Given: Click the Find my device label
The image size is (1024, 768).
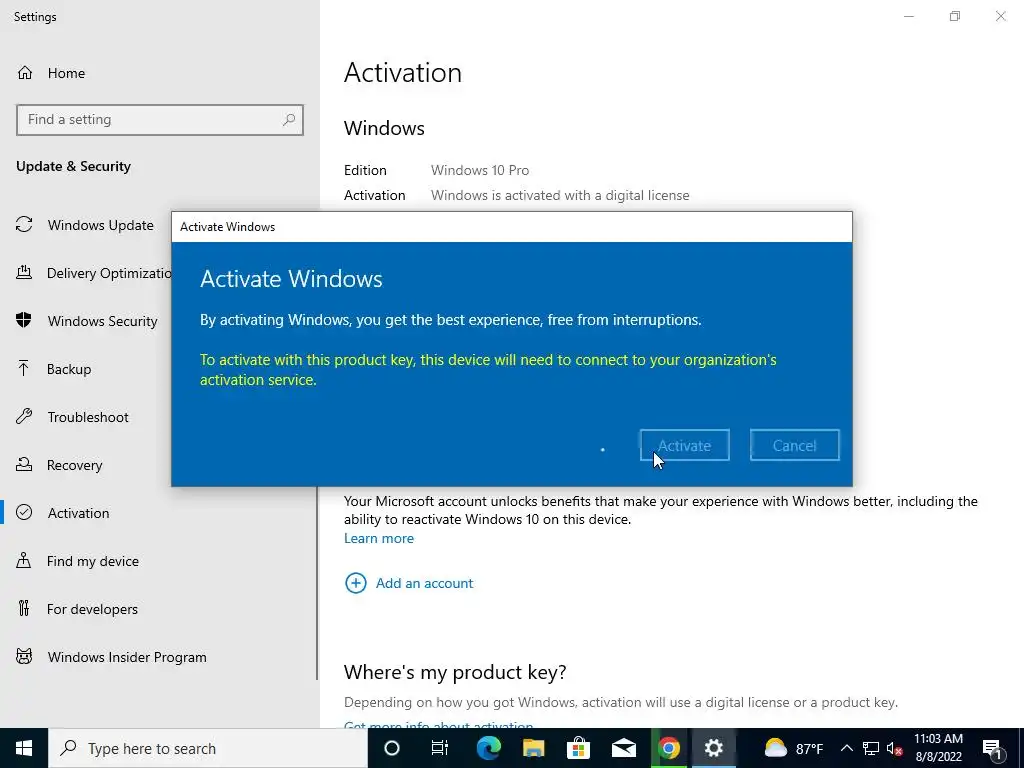Looking at the screenshot, I should (93, 561).
